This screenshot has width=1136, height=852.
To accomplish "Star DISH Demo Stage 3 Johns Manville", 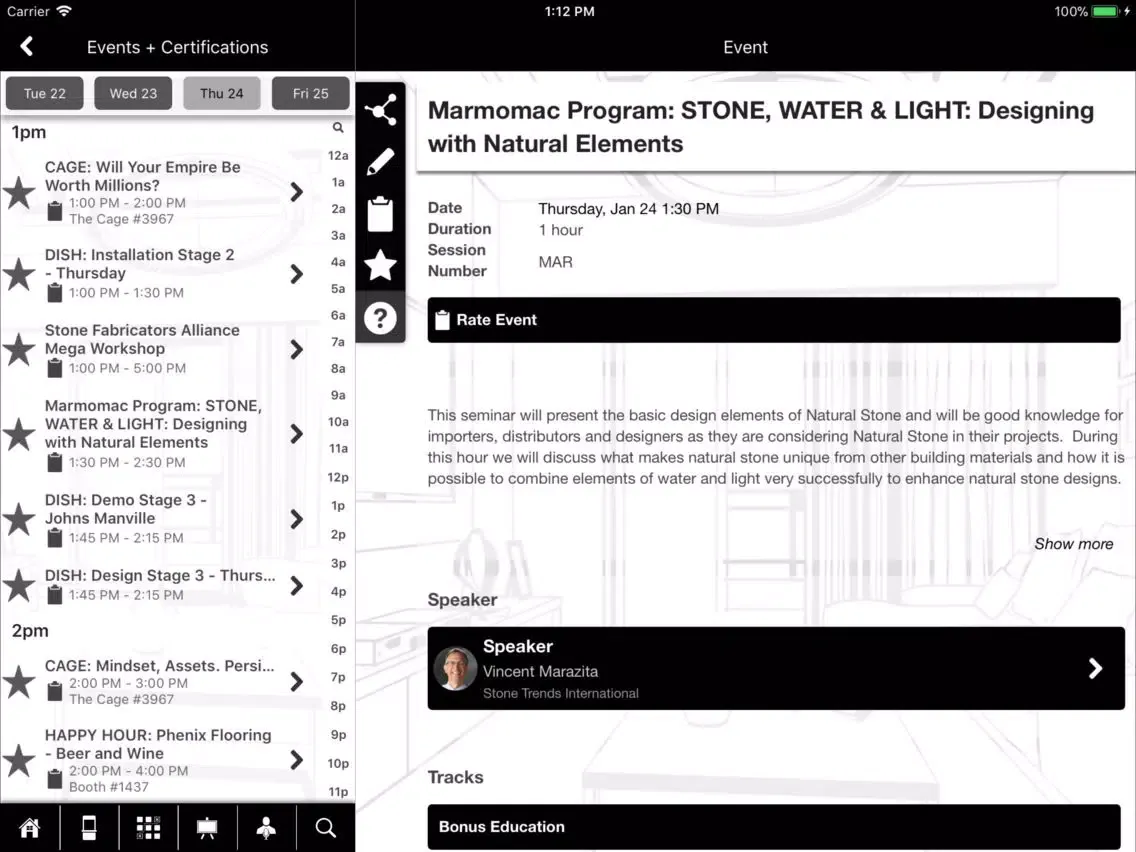I will [19, 519].
